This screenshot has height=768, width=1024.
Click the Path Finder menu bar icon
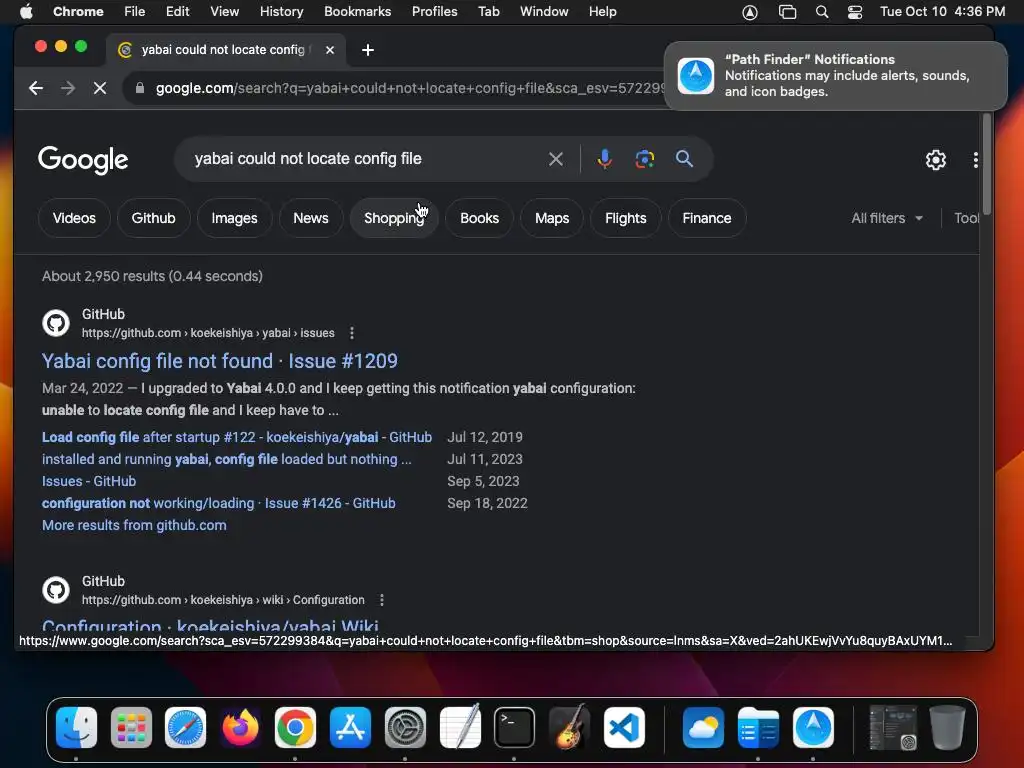750,12
